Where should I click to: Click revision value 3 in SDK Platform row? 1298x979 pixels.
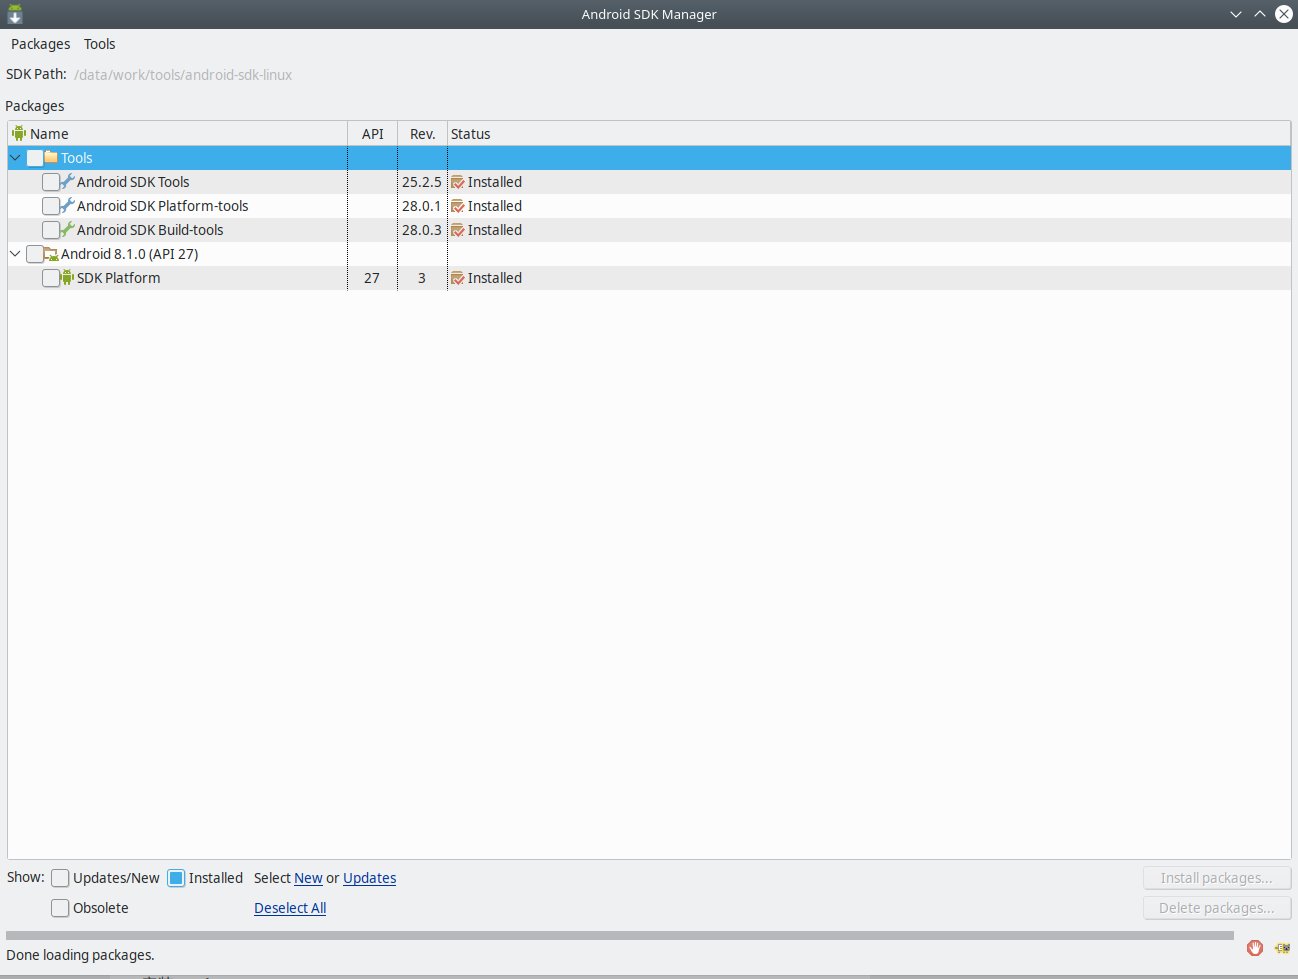[x=422, y=278]
